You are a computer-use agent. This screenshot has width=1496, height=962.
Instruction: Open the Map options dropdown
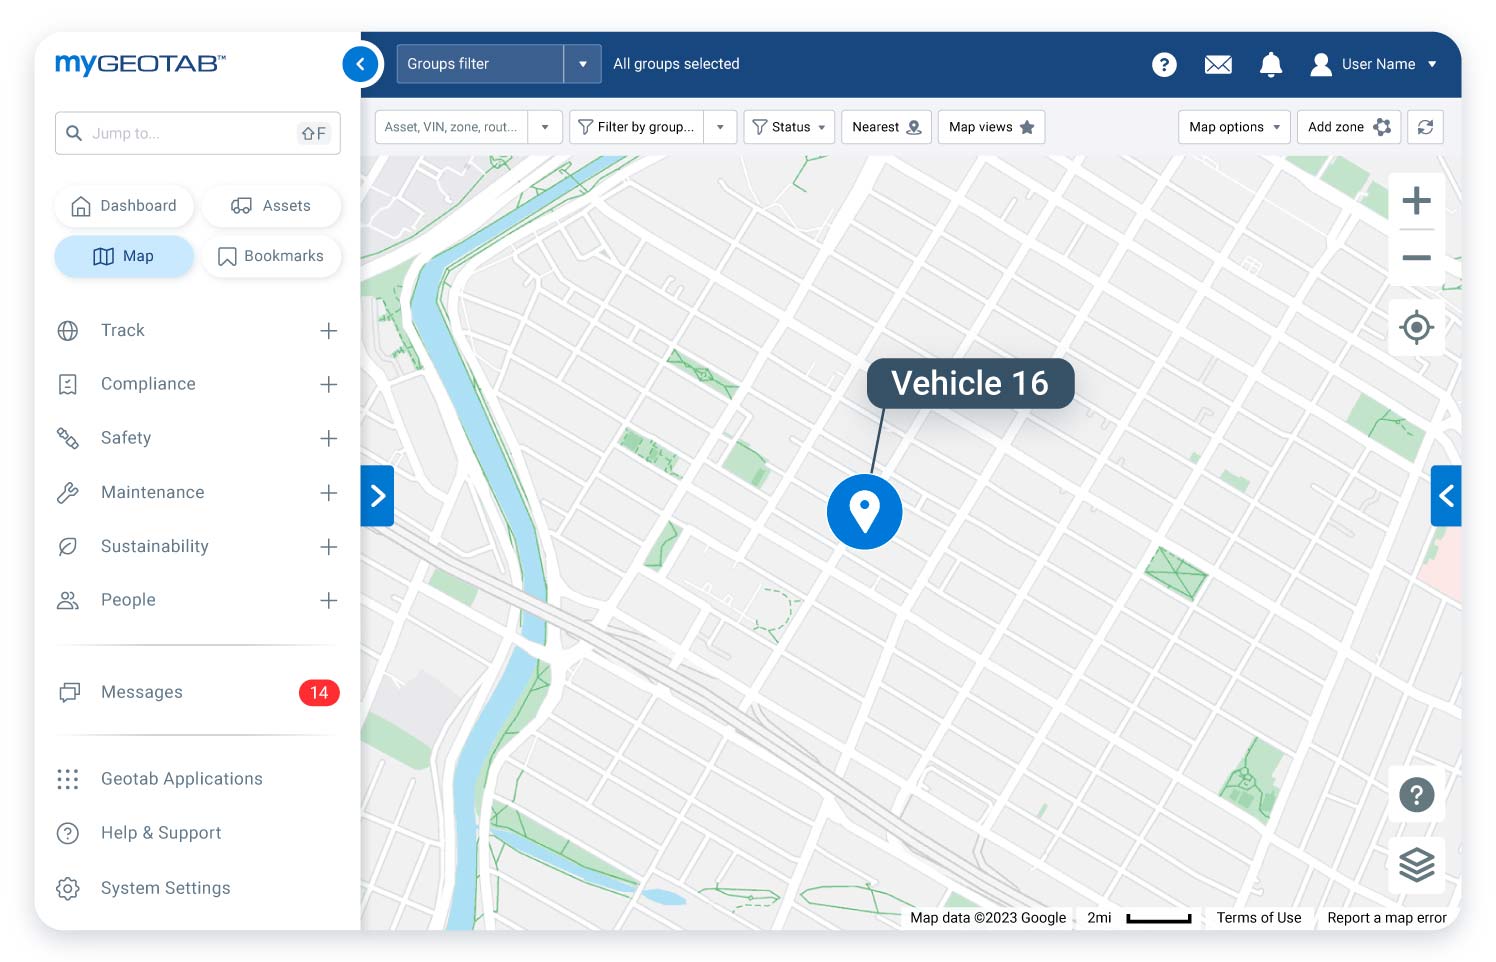click(1234, 127)
